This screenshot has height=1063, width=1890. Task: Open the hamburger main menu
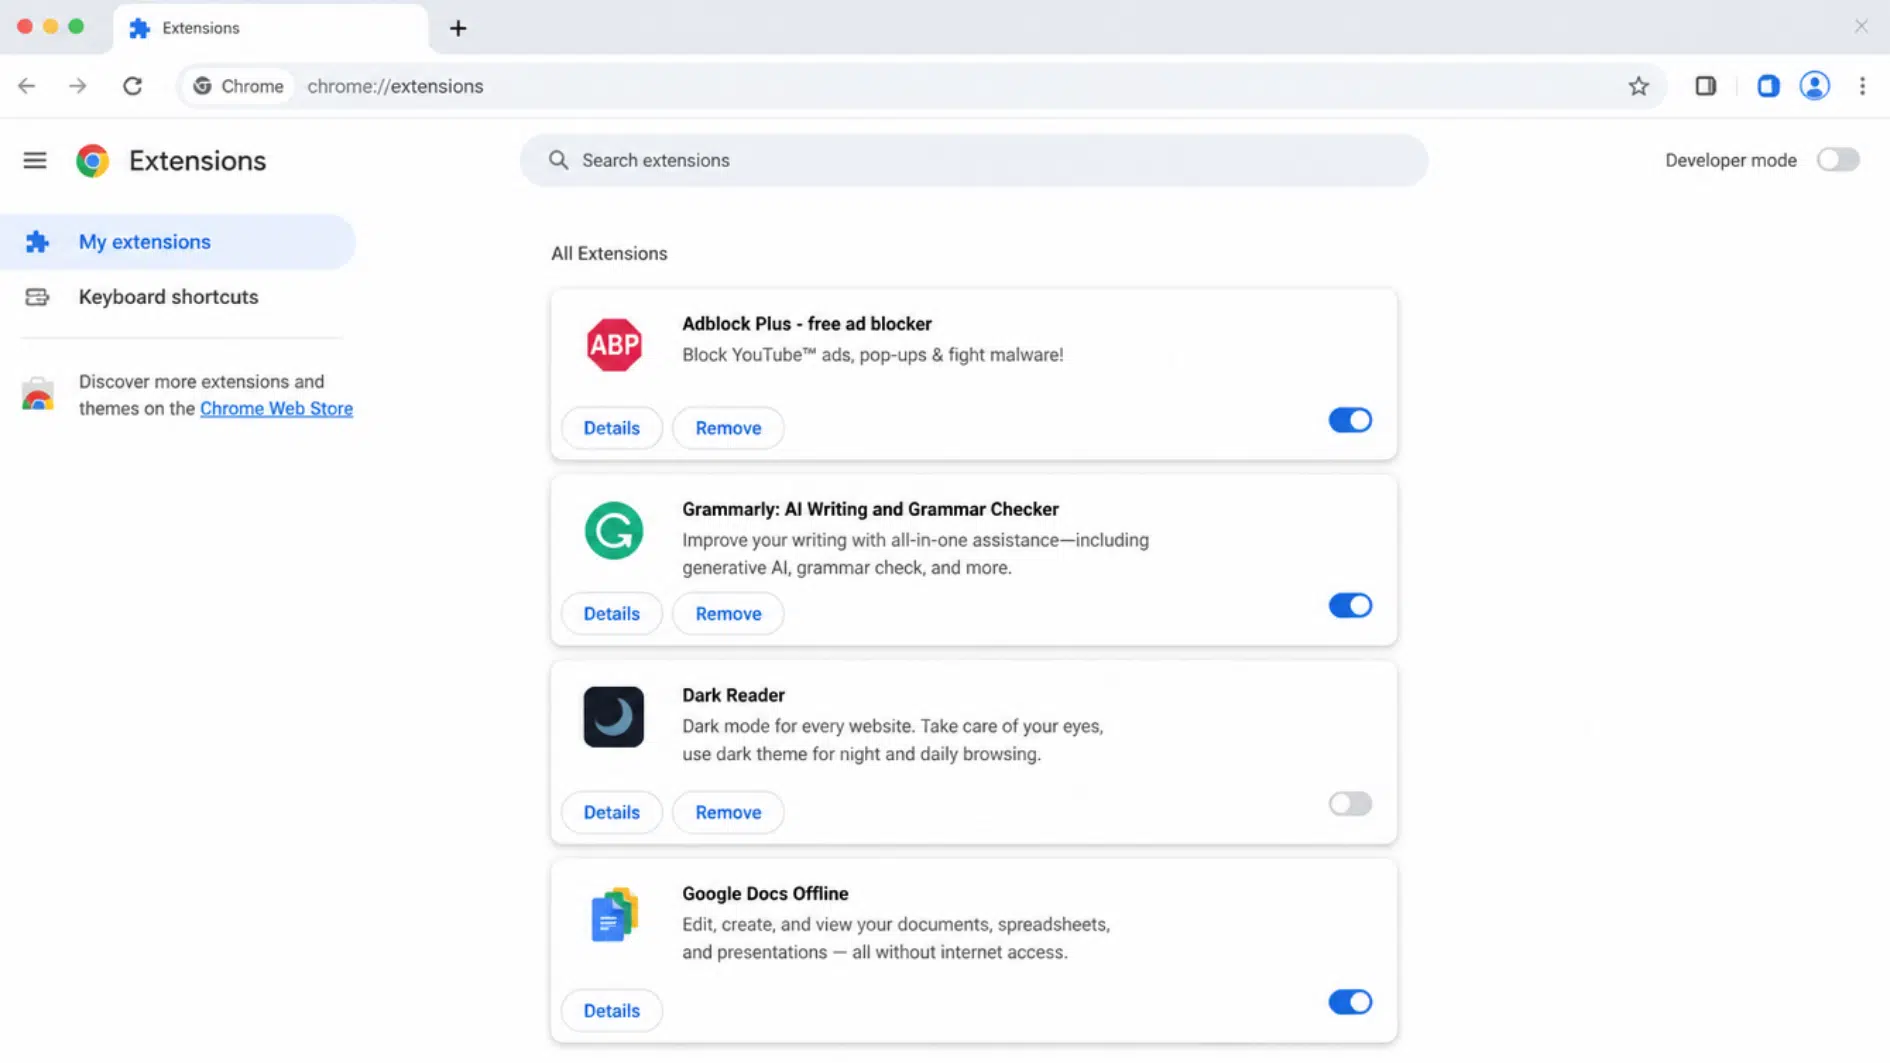(x=35, y=160)
